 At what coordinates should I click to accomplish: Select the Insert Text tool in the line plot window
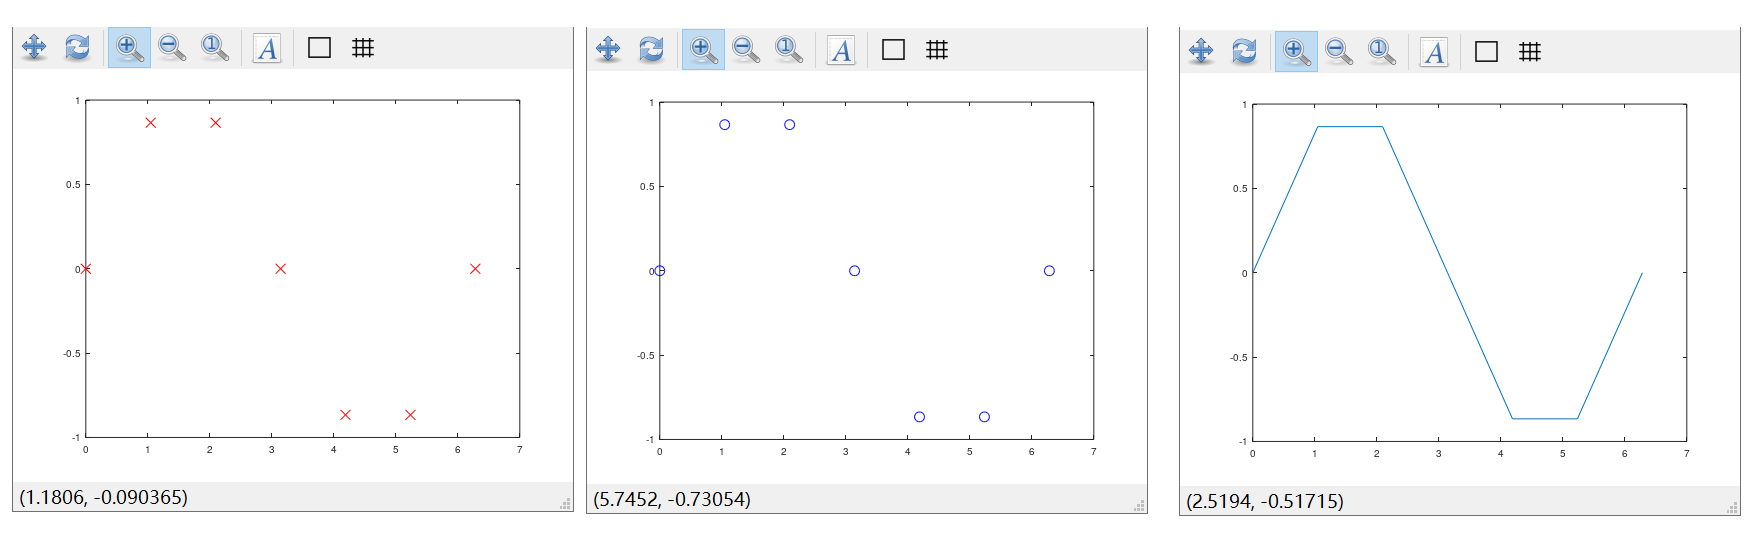click(x=1434, y=51)
